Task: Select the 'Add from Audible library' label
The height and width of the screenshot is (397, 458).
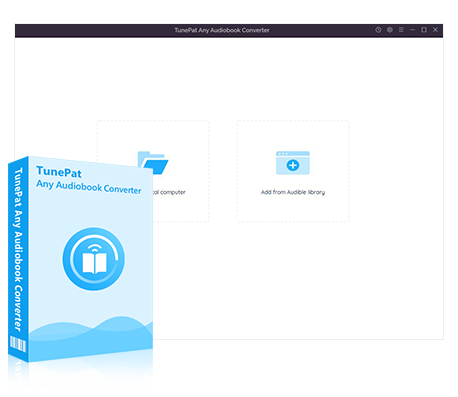Action: pyautogui.click(x=293, y=192)
